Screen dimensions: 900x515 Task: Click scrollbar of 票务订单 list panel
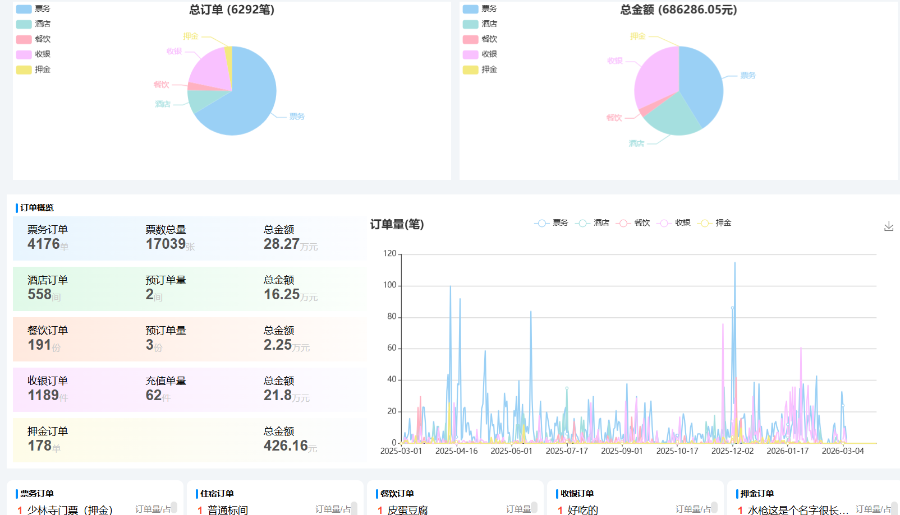tap(174, 508)
